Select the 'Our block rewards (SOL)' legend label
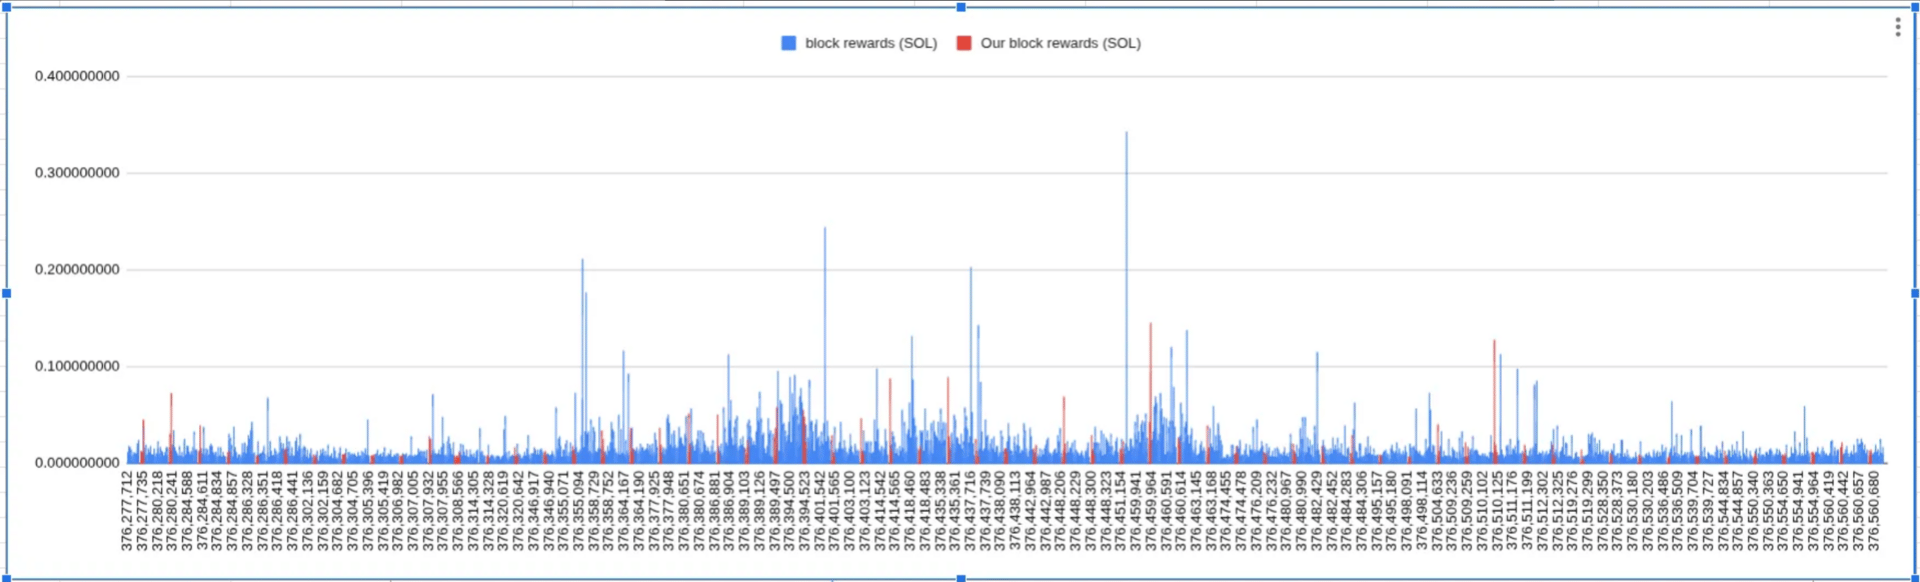 [x=1060, y=43]
